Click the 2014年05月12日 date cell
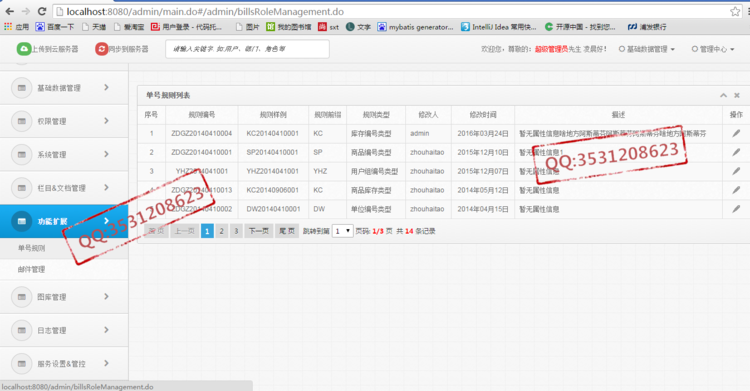 coord(483,190)
